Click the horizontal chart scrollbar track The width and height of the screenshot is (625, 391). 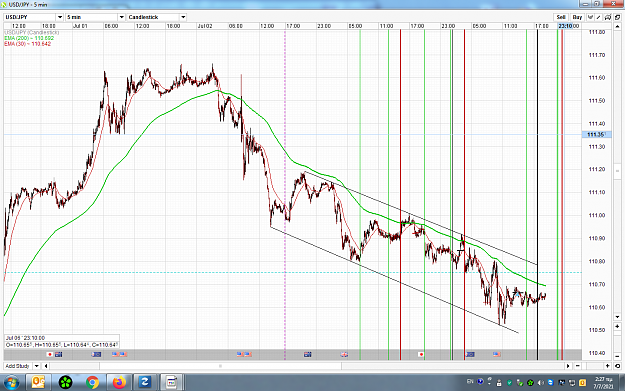(x=307, y=366)
